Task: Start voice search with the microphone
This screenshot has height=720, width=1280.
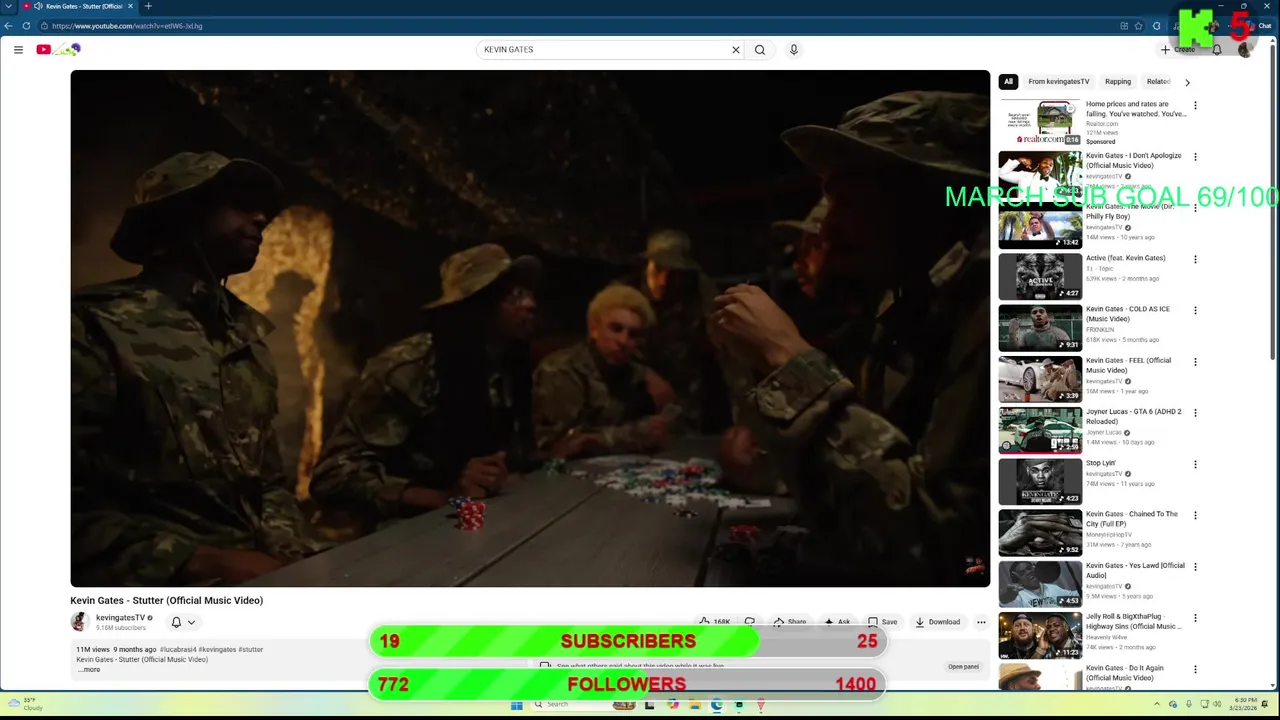Action: tap(794, 50)
